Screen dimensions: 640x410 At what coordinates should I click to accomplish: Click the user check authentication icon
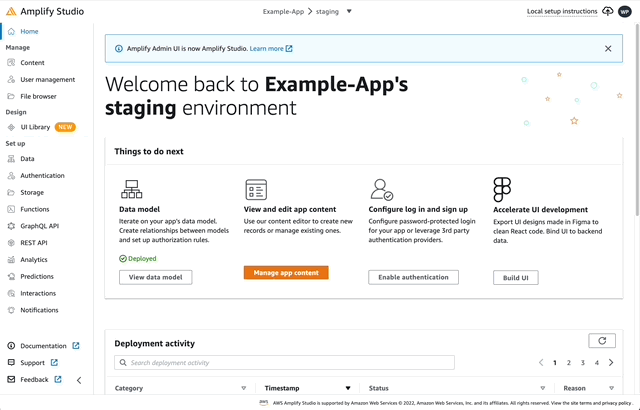381,190
